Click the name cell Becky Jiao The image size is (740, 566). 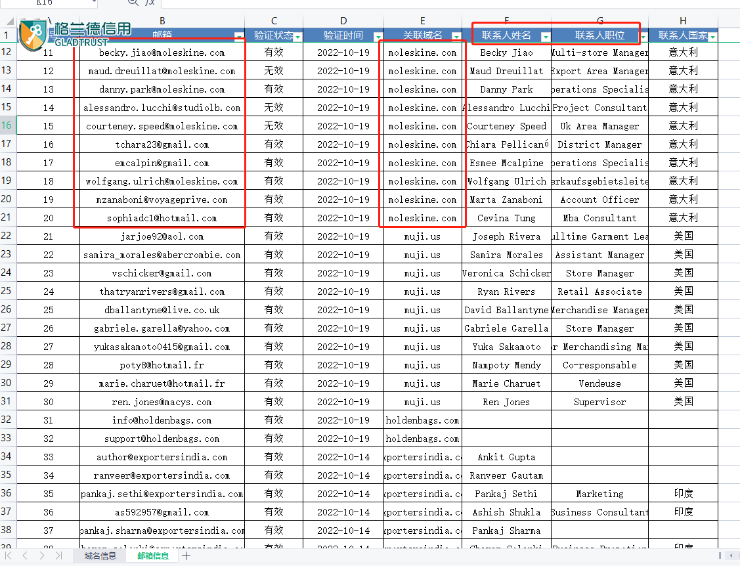(506, 52)
